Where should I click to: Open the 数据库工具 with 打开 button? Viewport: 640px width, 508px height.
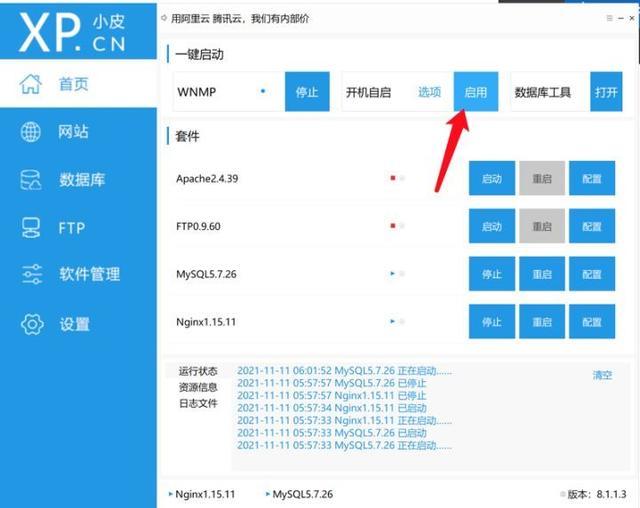606,92
